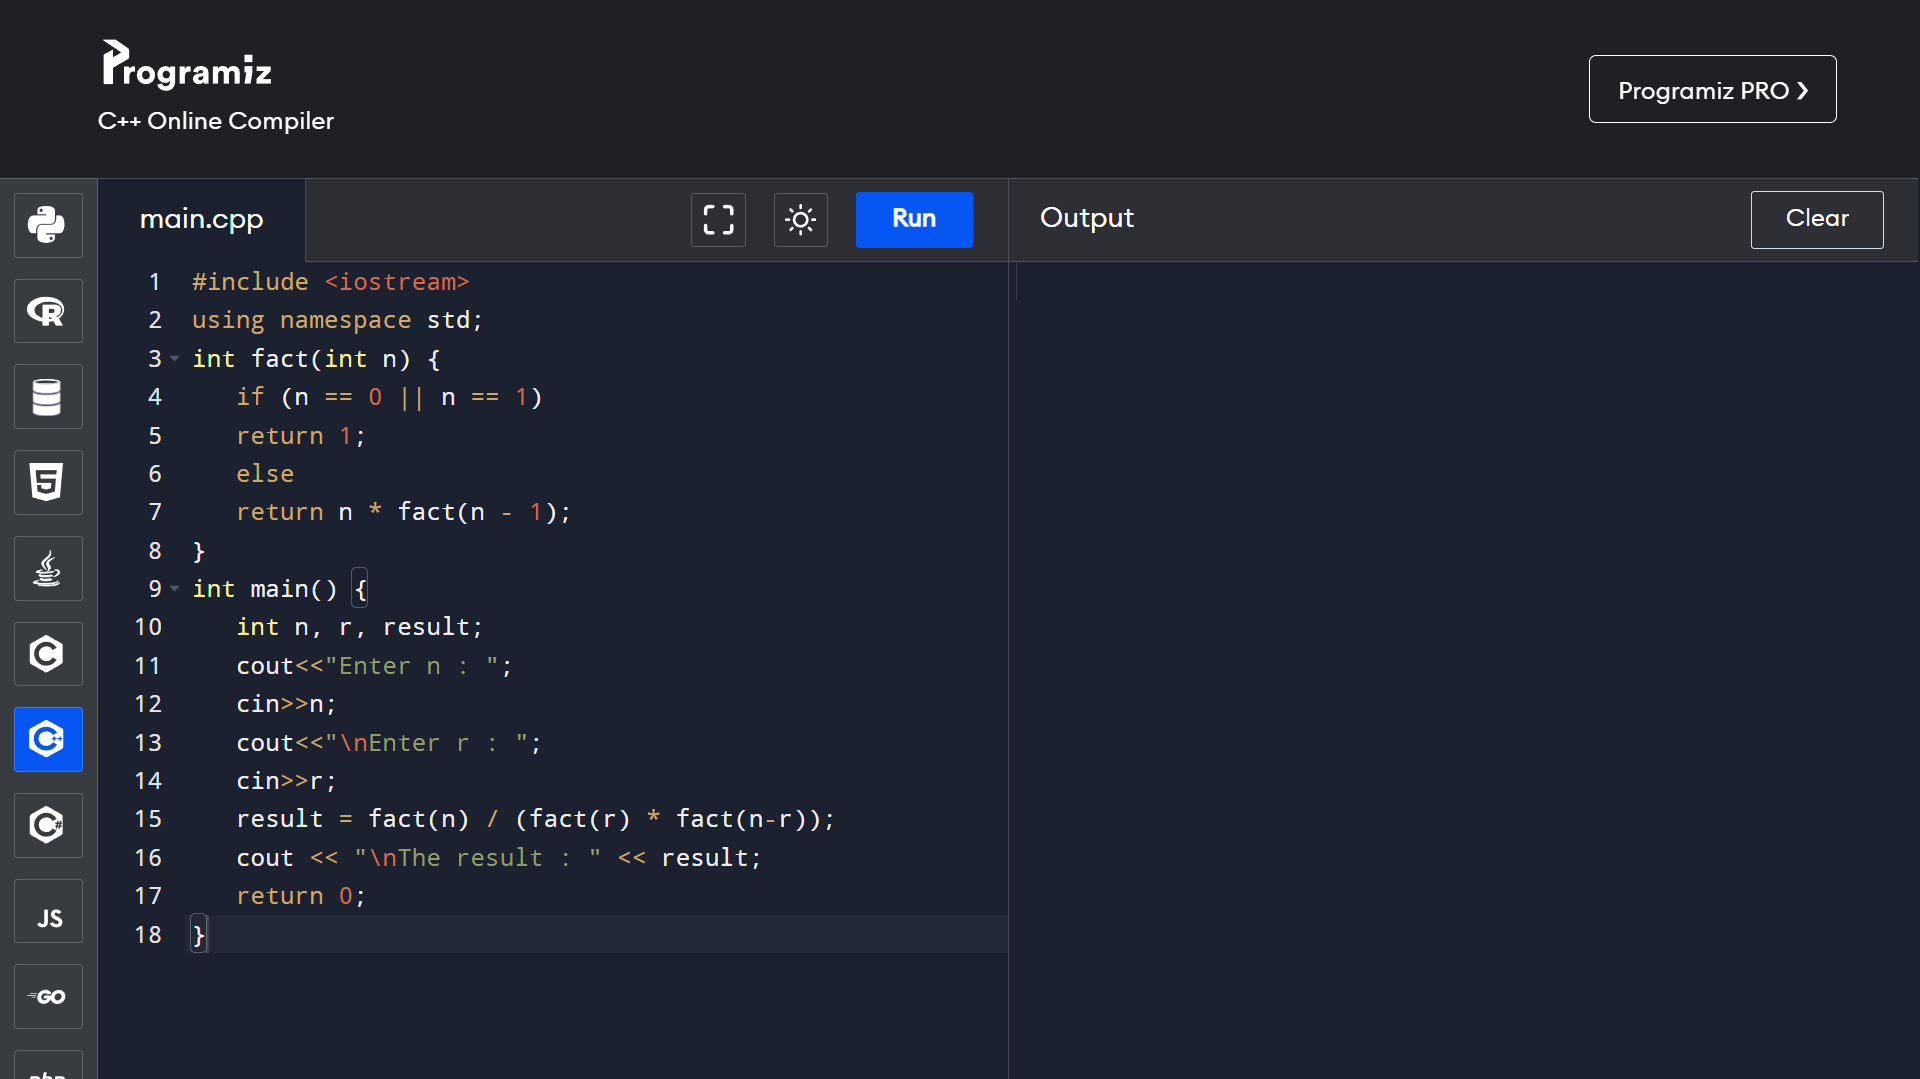Place cursor on '#include <iostream>' line
The width and height of the screenshot is (1920, 1079).
point(330,282)
